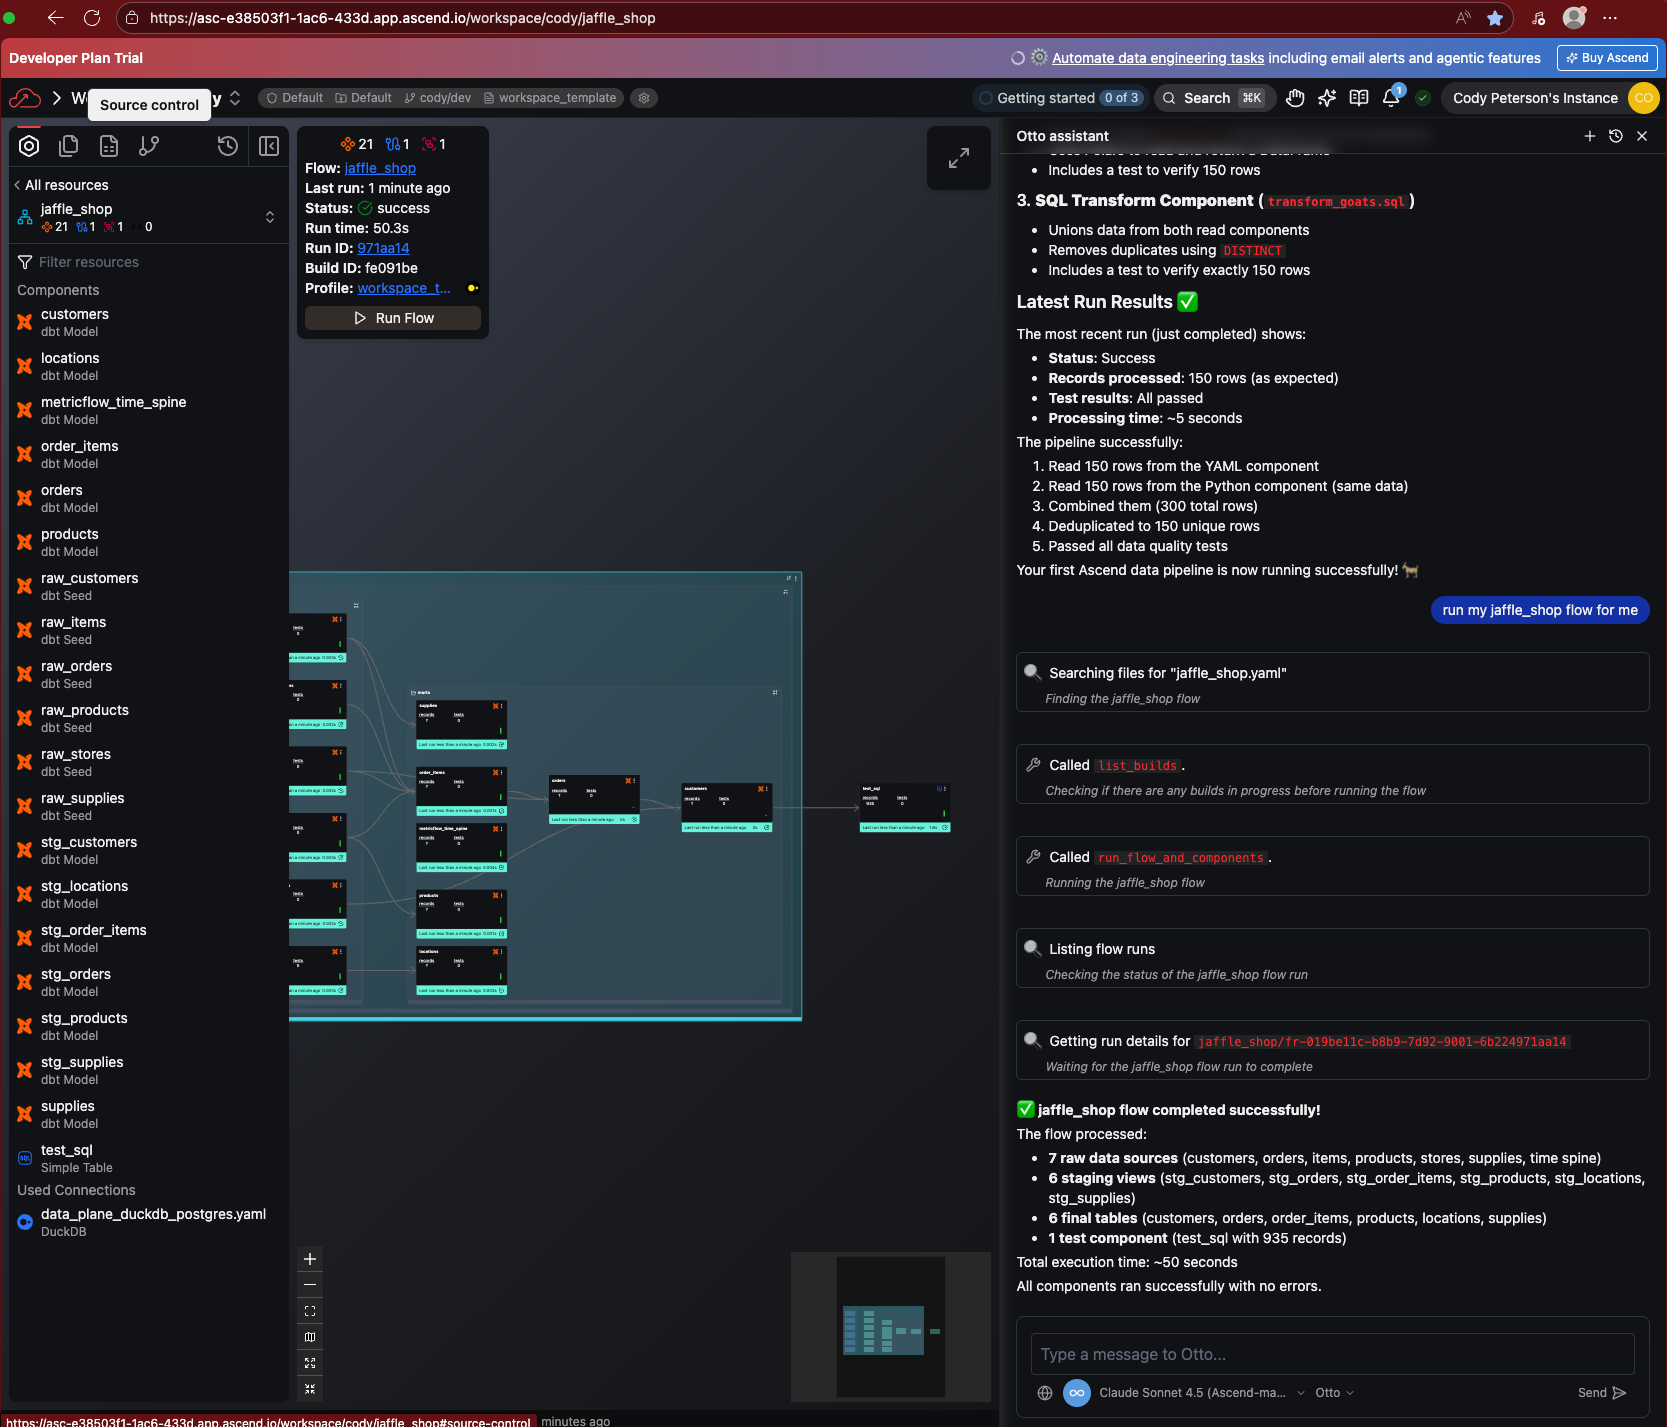
Task: Open the Claude Sonnet 4.5 model selector
Action: click(1197, 1392)
